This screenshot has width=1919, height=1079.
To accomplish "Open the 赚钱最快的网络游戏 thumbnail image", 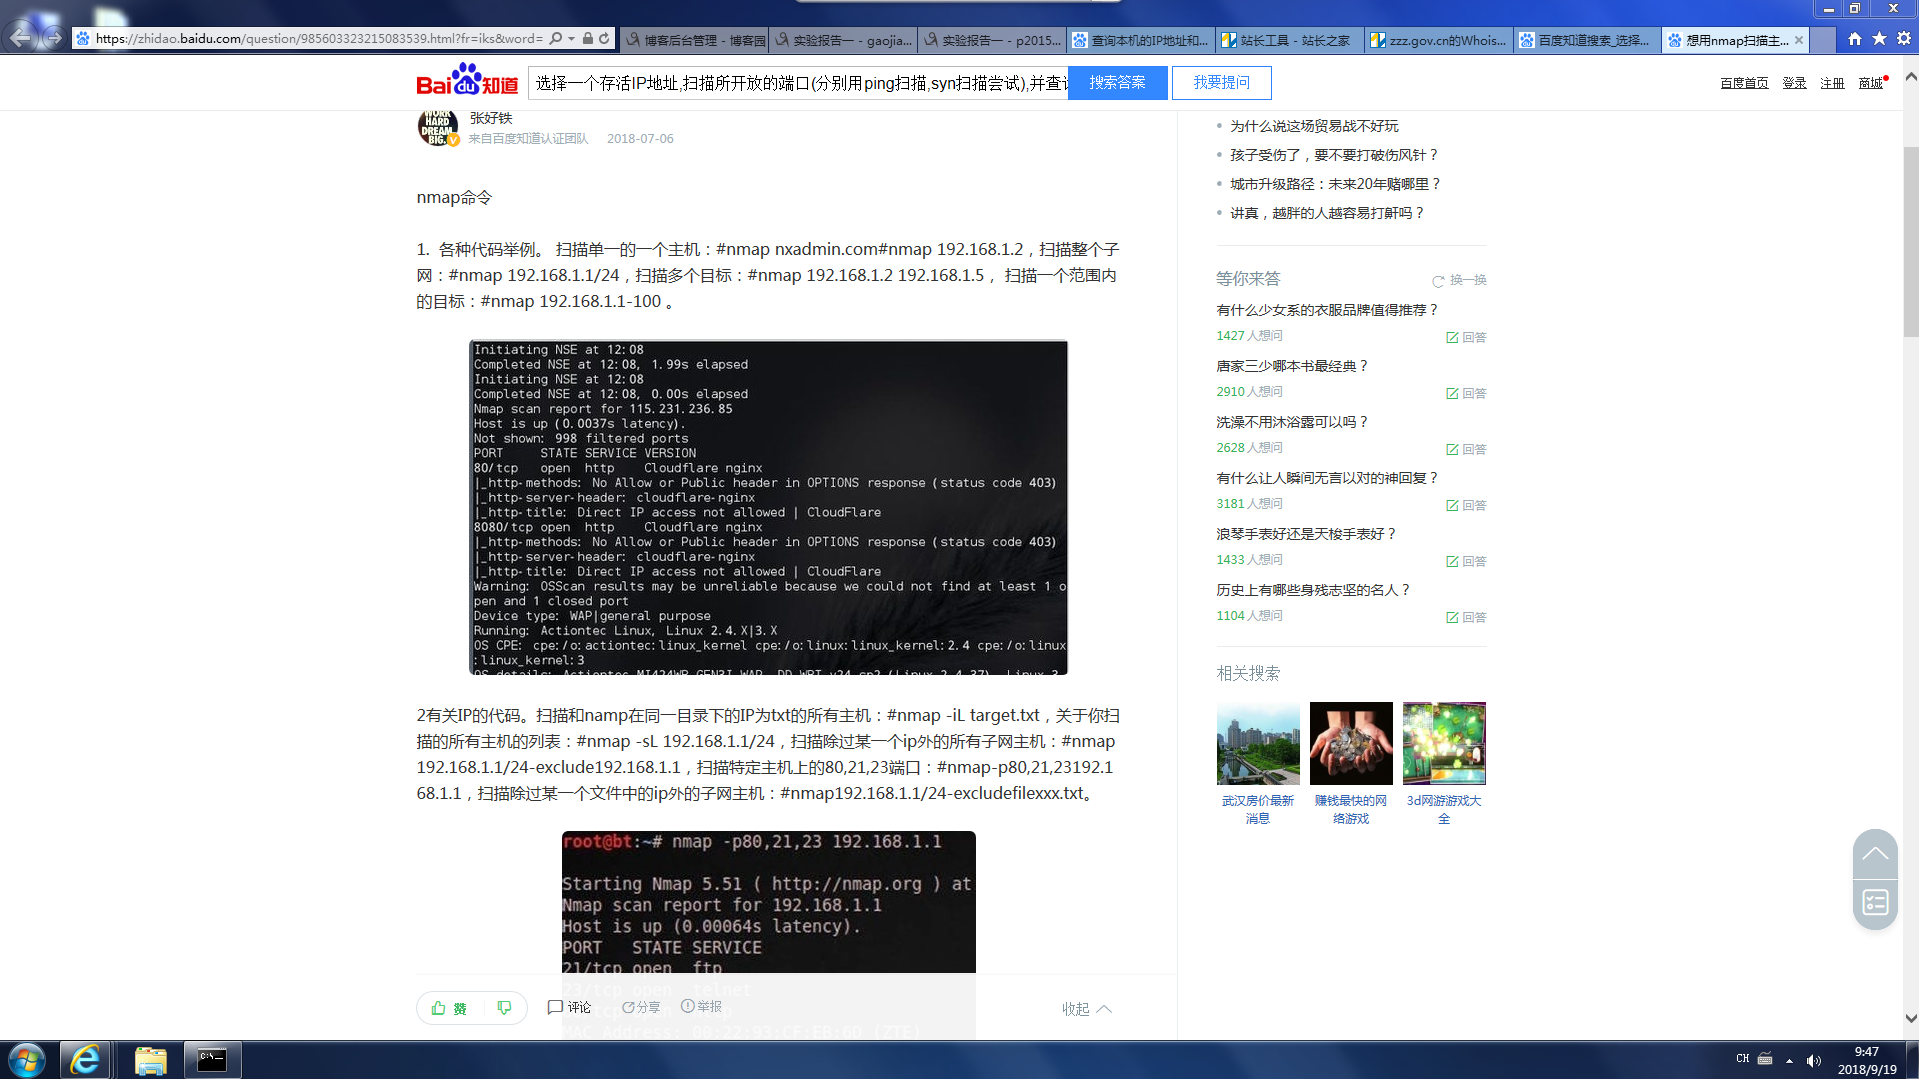I will (x=1351, y=743).
